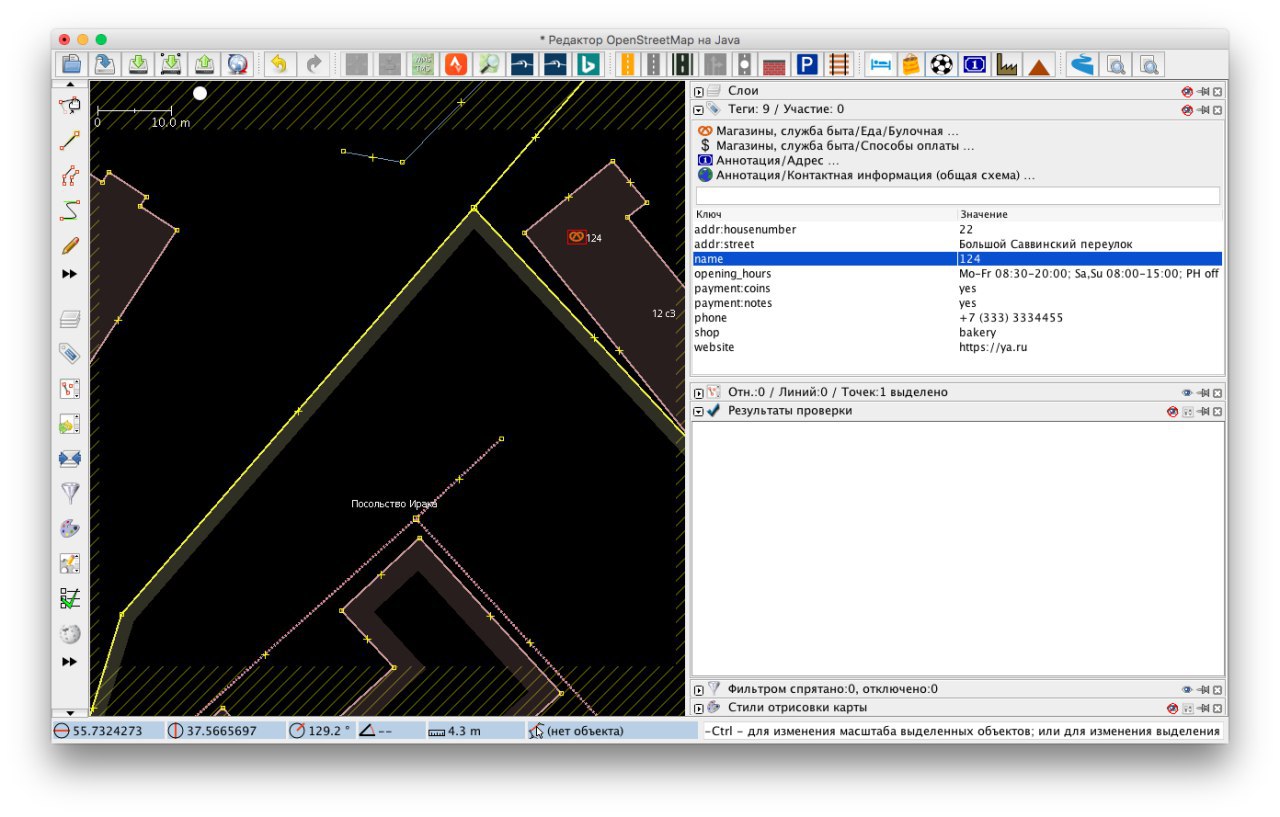Click the download map data icon
The width and height of the screenshot is (1280, 817).
pos(138,64)
